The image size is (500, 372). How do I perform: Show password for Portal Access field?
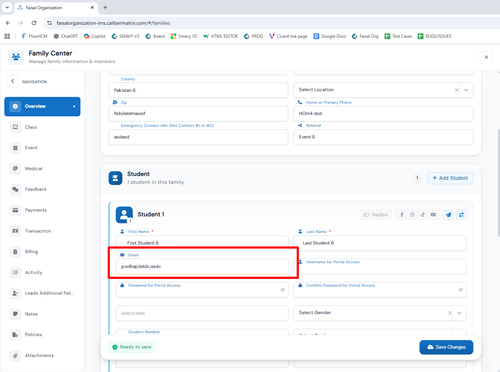click(x=283, y=290)
